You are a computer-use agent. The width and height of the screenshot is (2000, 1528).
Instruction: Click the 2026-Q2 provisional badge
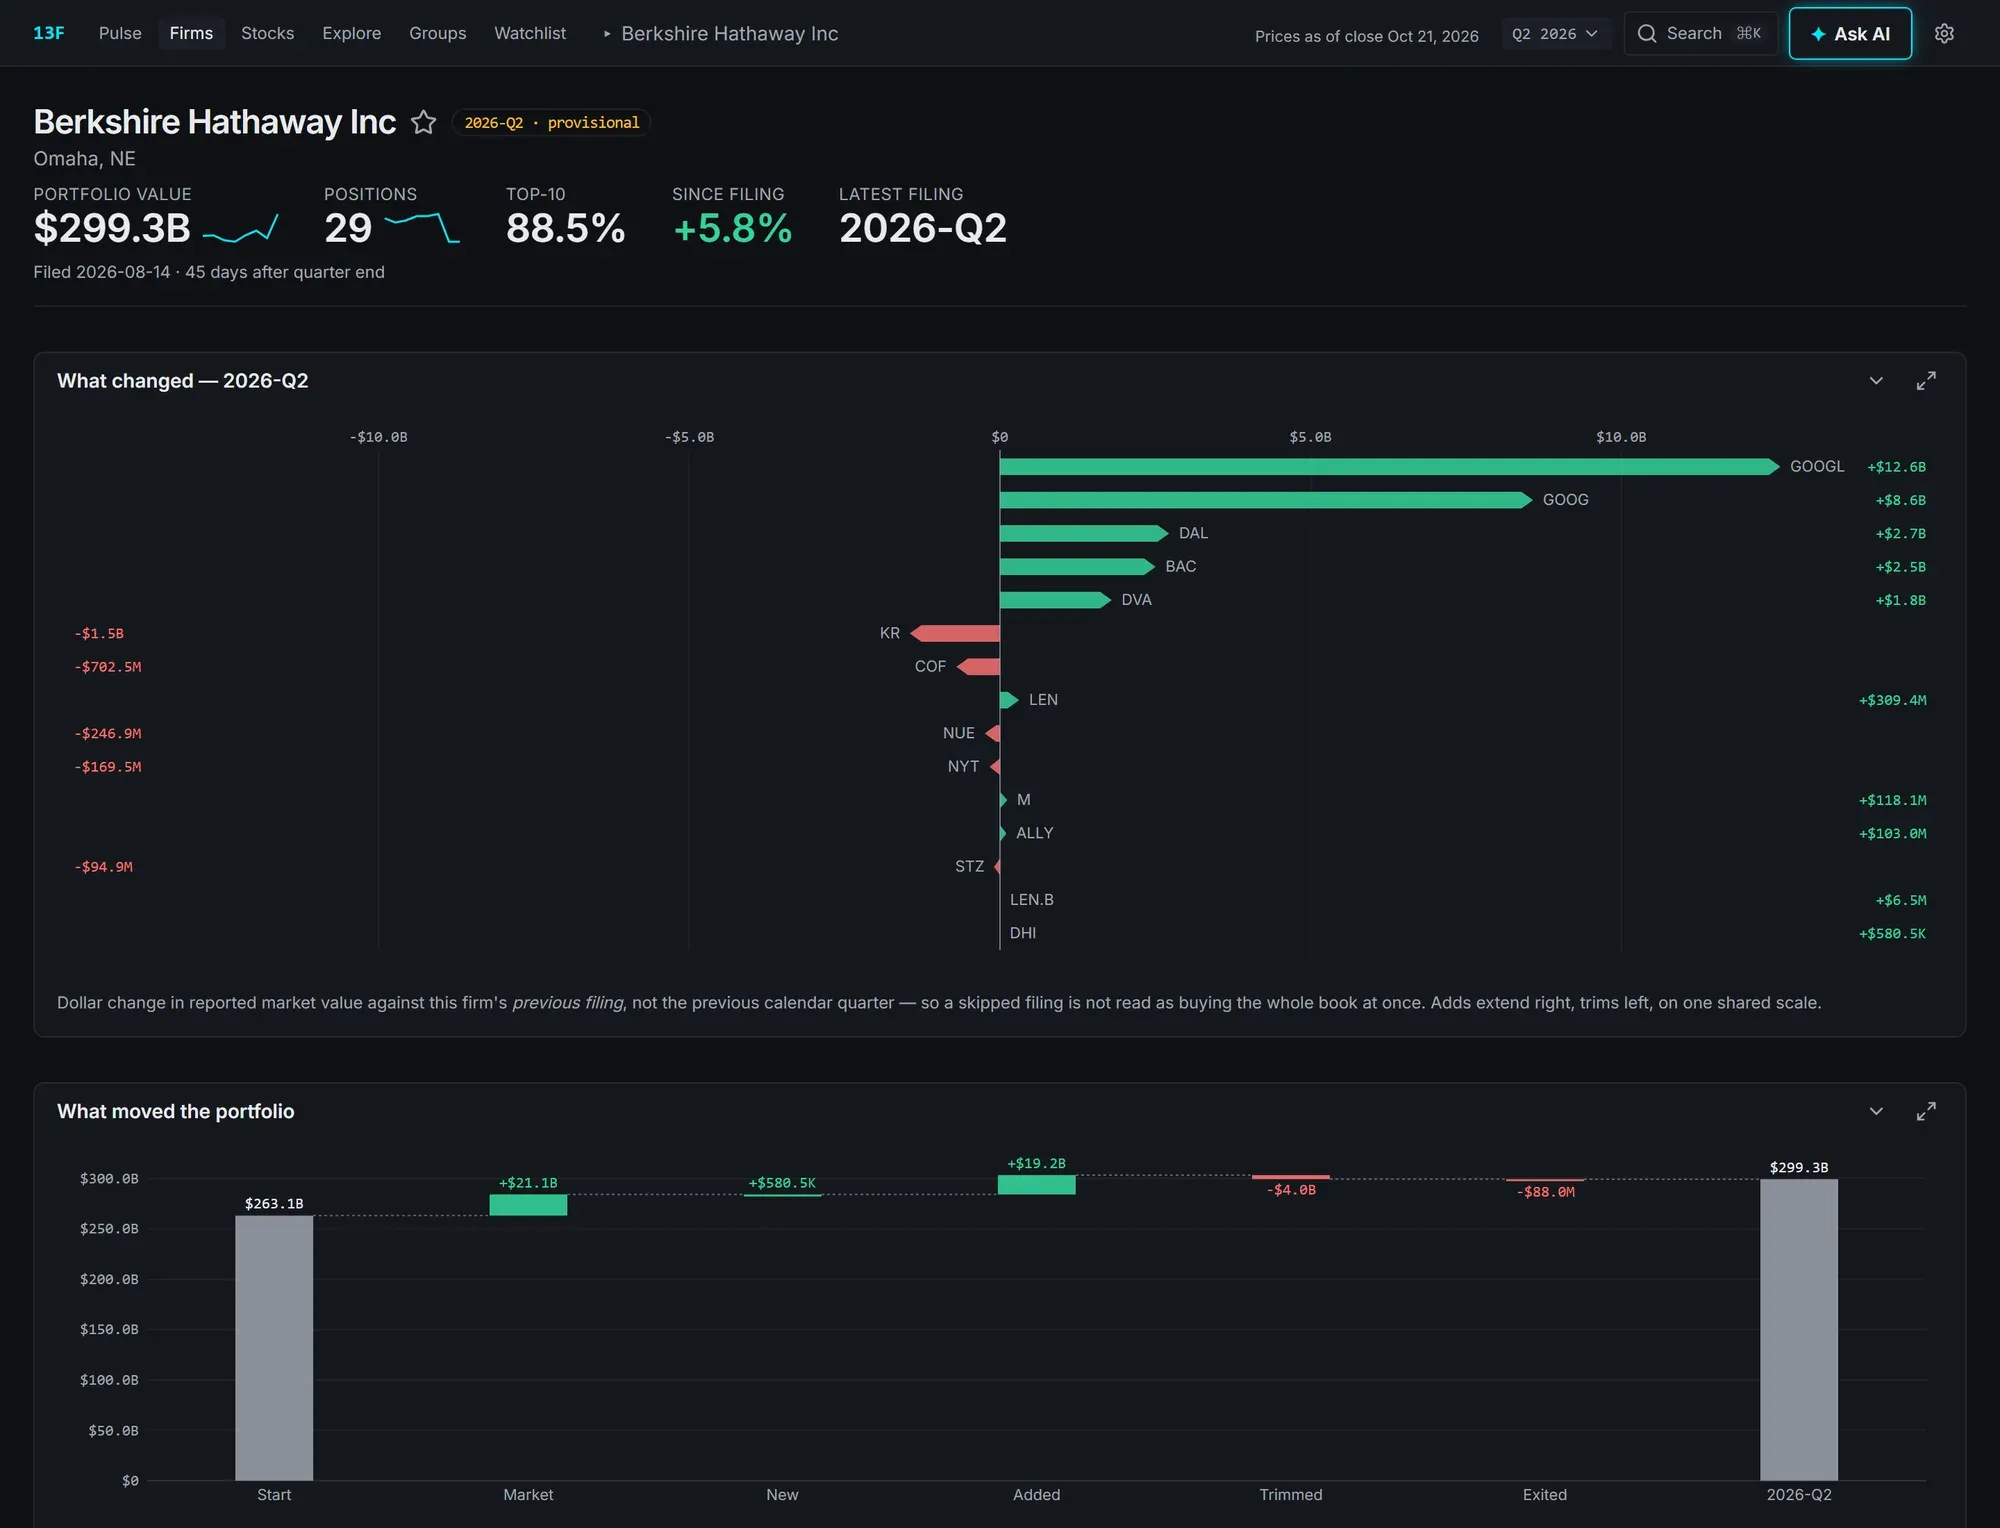pos(551,122)
